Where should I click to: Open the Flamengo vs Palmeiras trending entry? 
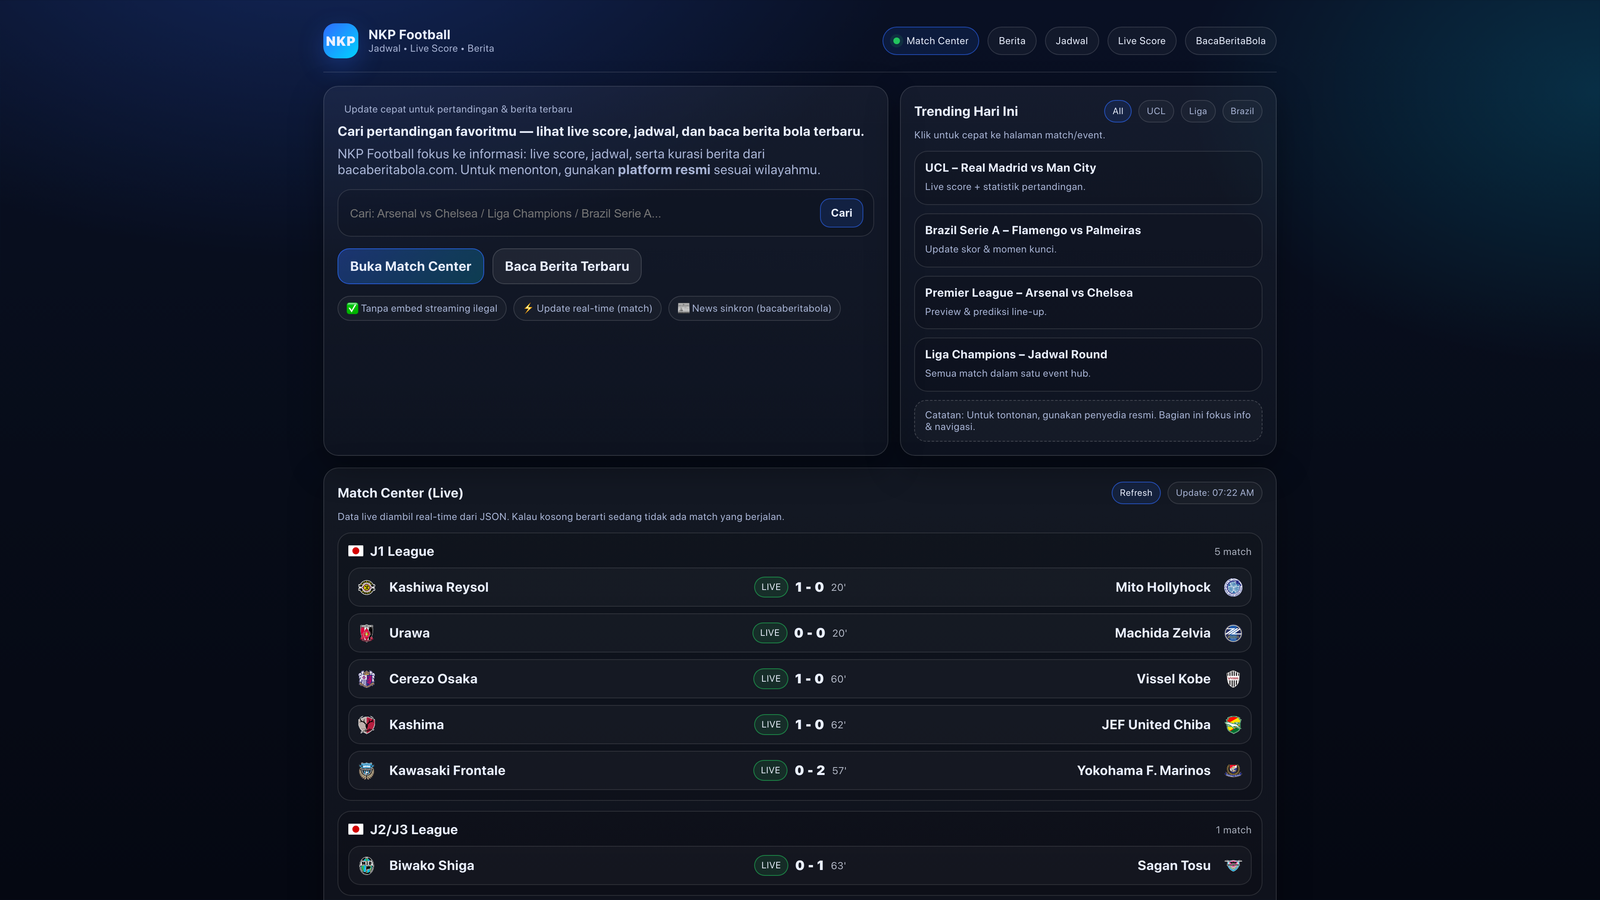1087,240
